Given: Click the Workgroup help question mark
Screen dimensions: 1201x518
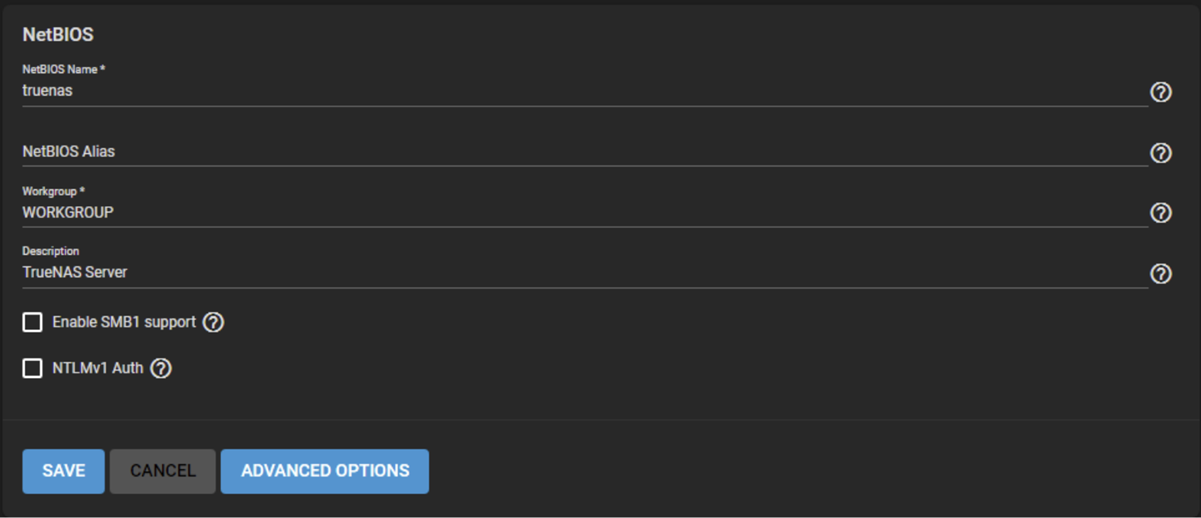Looking at the screenshot, I should (1160, 213).
